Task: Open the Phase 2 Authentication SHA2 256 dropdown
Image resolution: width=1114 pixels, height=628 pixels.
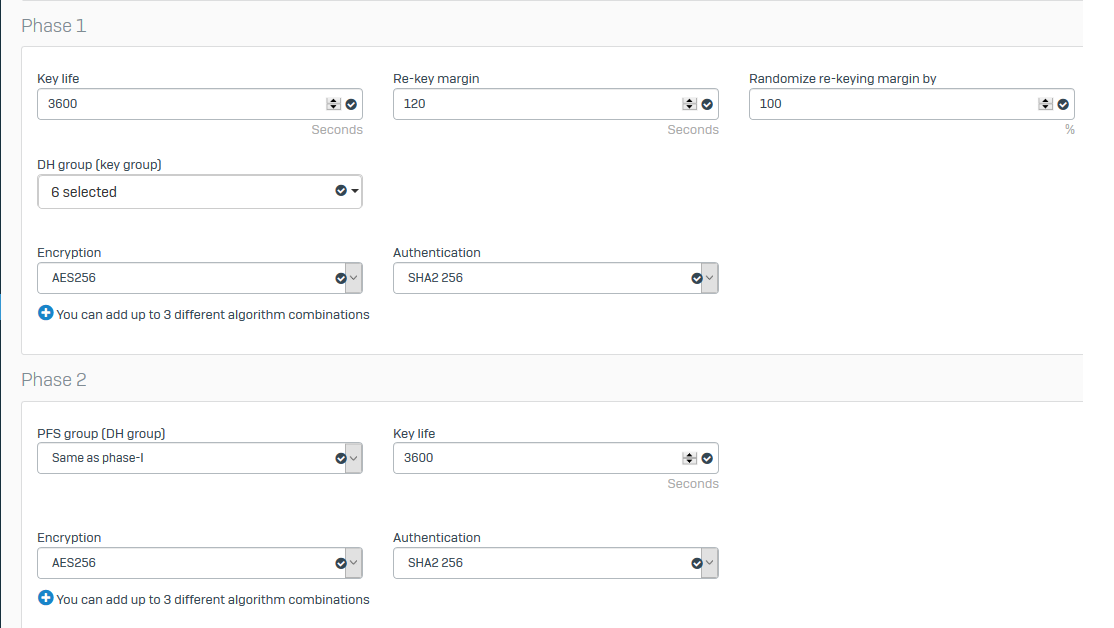Action: (x=556, y=563)
